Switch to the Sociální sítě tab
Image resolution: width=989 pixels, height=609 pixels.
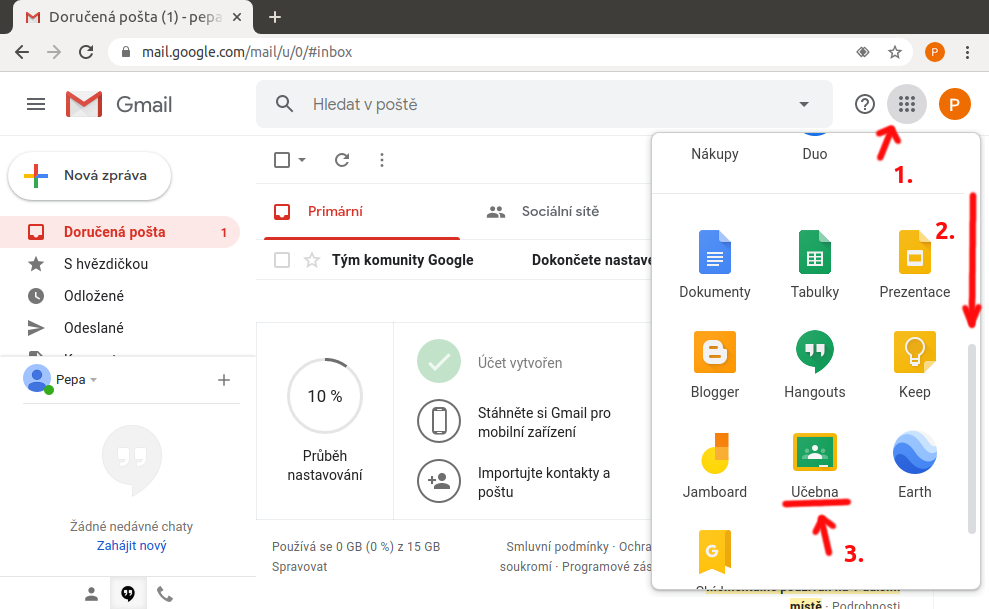click(x=542, y=211)
